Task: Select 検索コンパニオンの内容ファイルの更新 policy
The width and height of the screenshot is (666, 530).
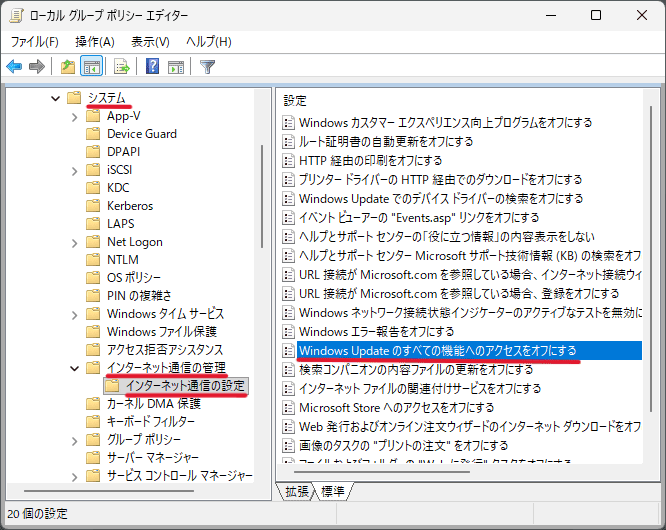Action: [x=416, y=369]
